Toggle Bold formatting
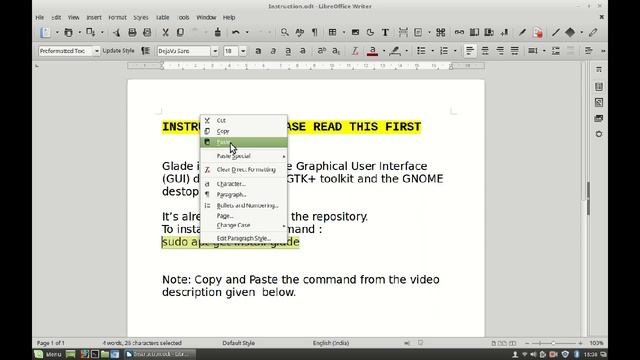The image size is (640, 360). click(258, 51)
